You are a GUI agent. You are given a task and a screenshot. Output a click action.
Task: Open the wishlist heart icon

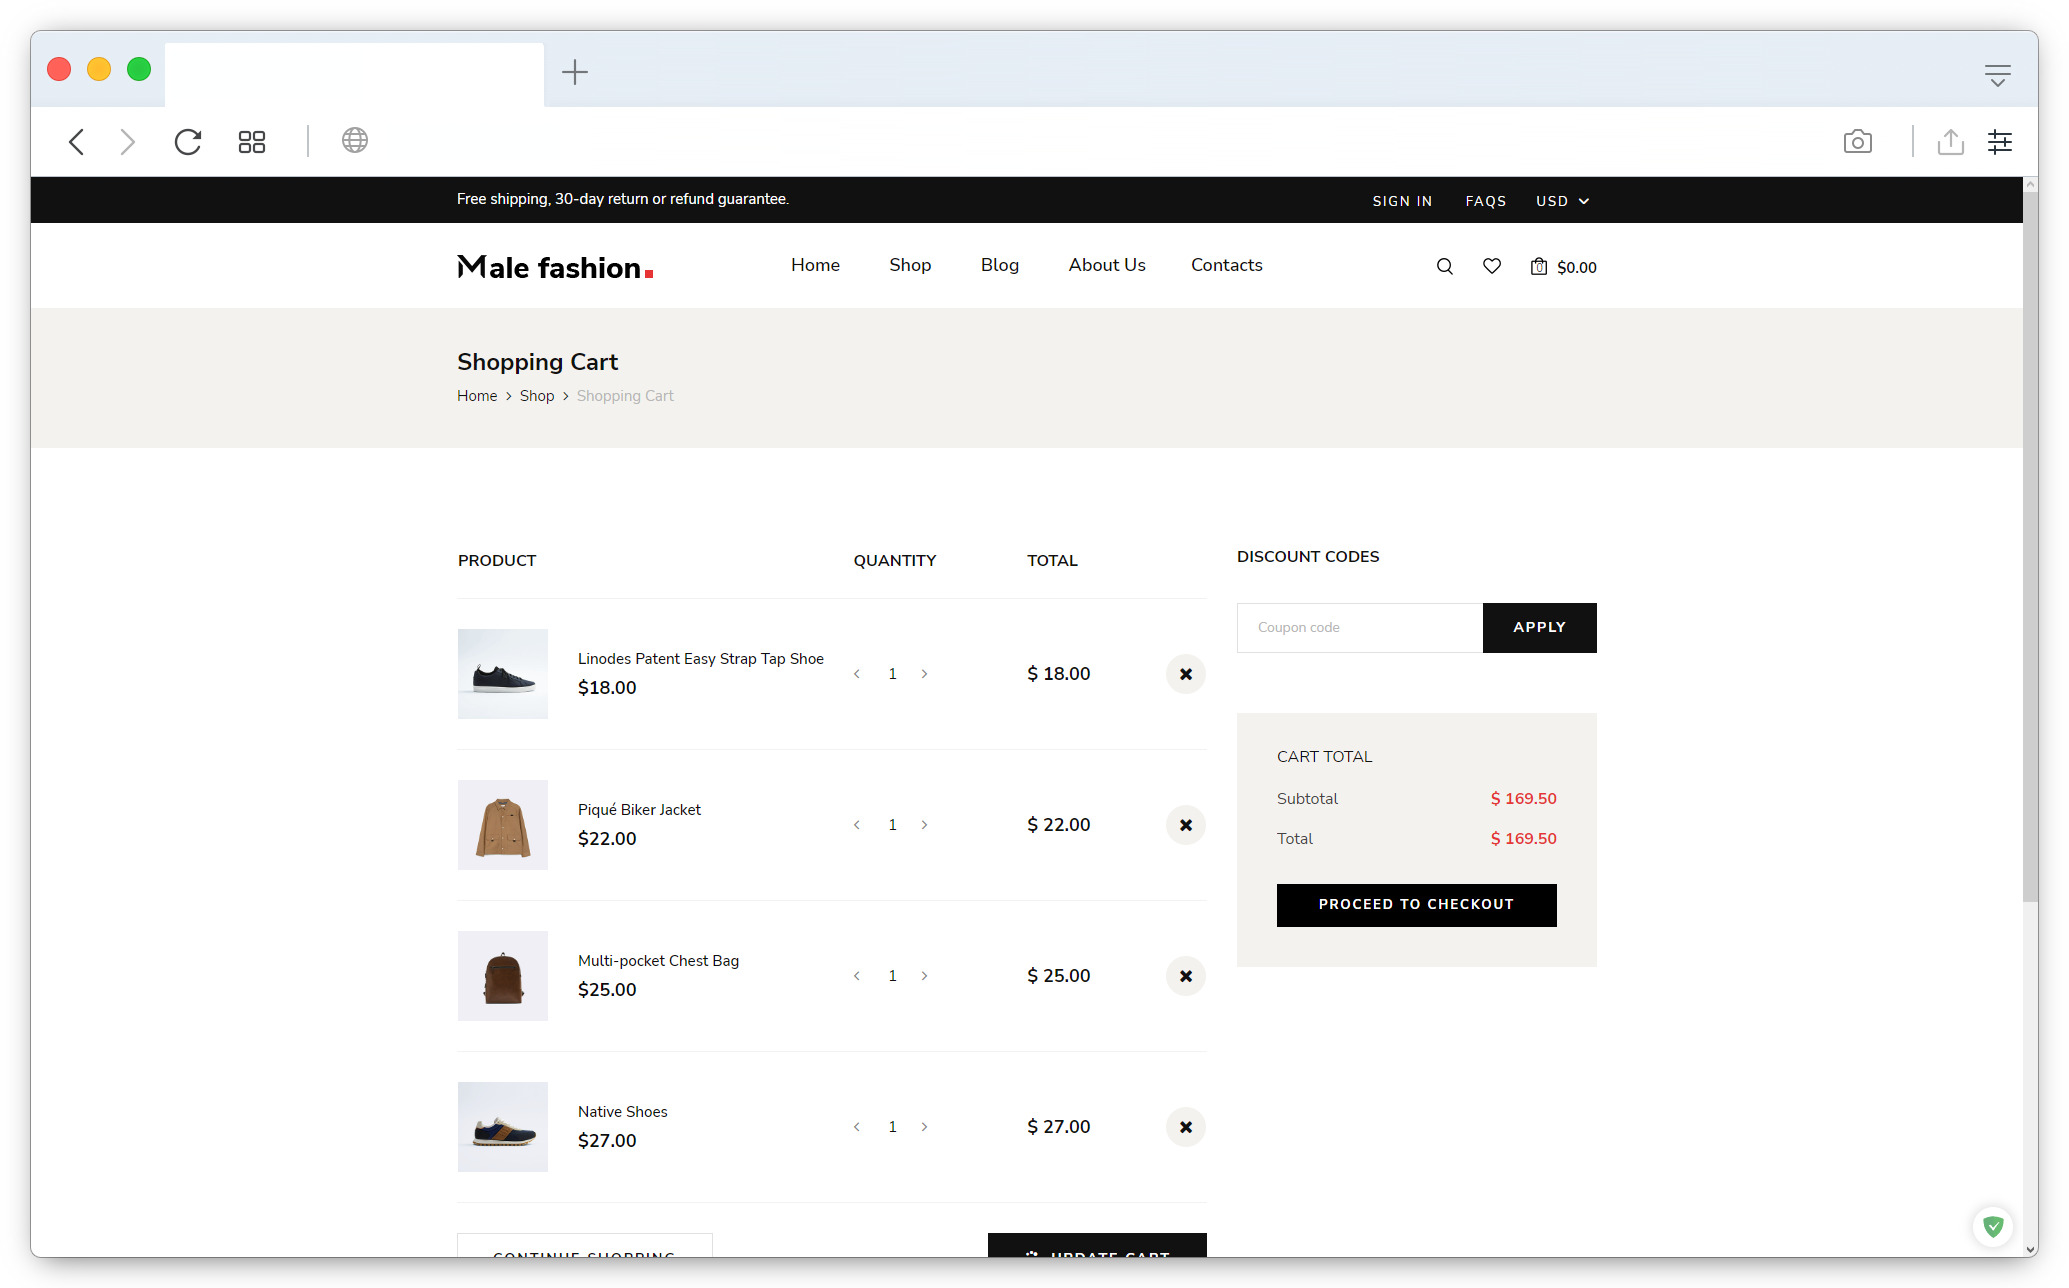pos(1492,266)
